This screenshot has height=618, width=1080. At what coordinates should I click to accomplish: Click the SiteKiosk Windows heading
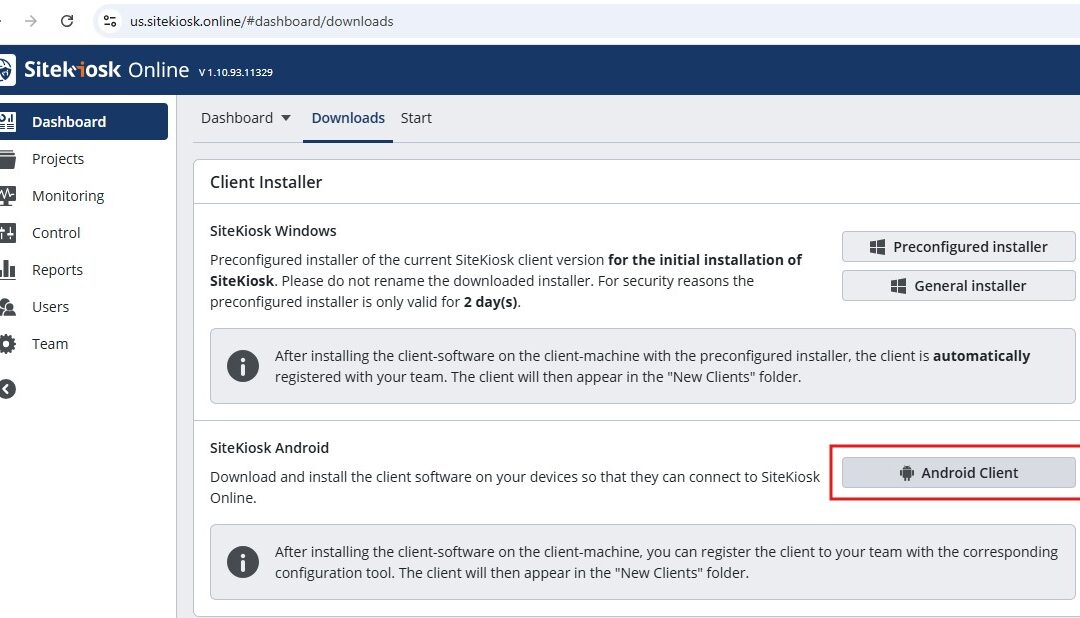point(273,231)
